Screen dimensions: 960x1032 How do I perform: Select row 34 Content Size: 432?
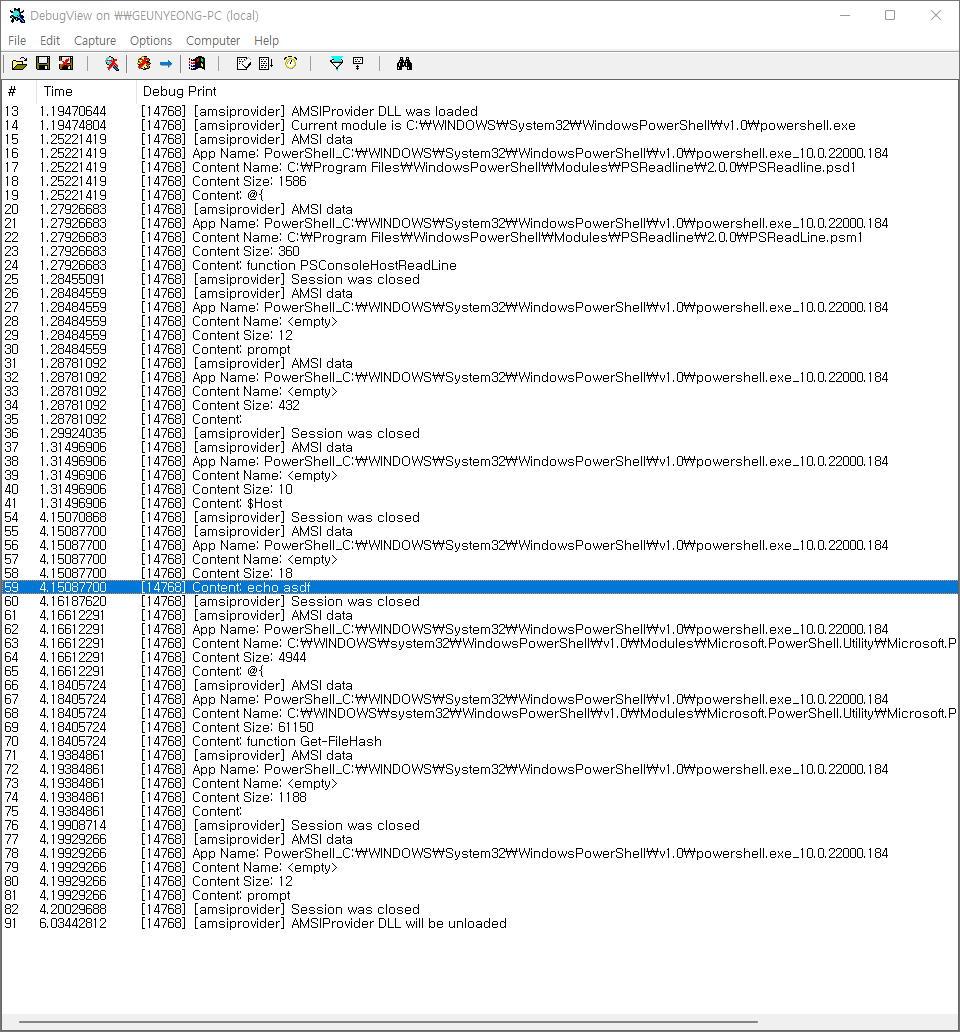point(480,405)
